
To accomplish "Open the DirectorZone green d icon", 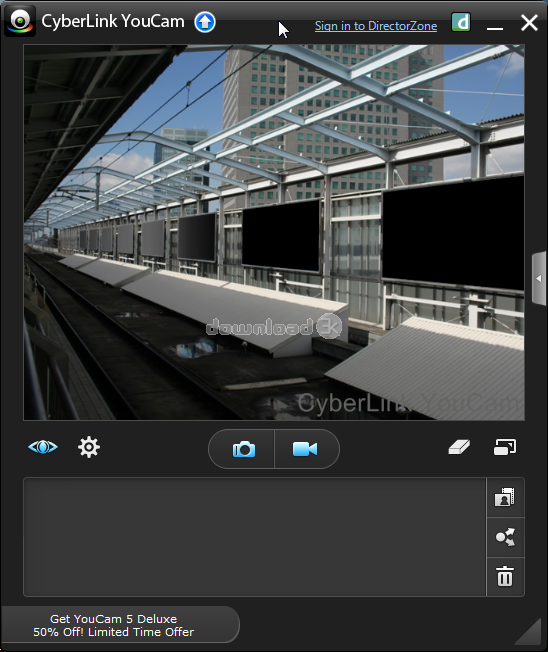I will pos(461,22).
